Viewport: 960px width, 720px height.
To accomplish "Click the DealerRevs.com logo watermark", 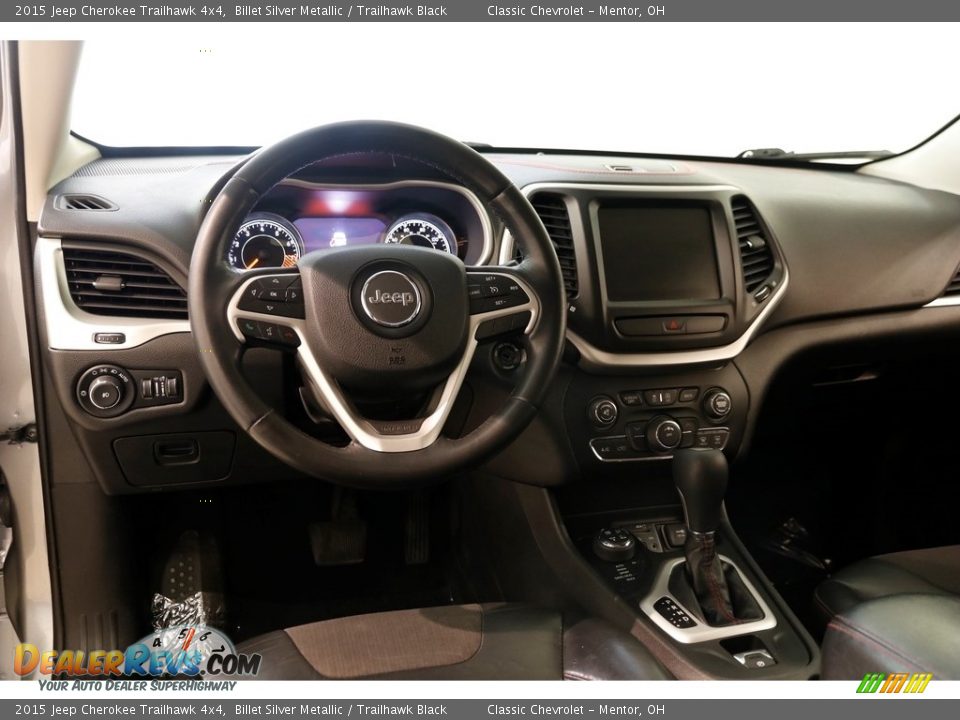I will [x=137, y=661].
